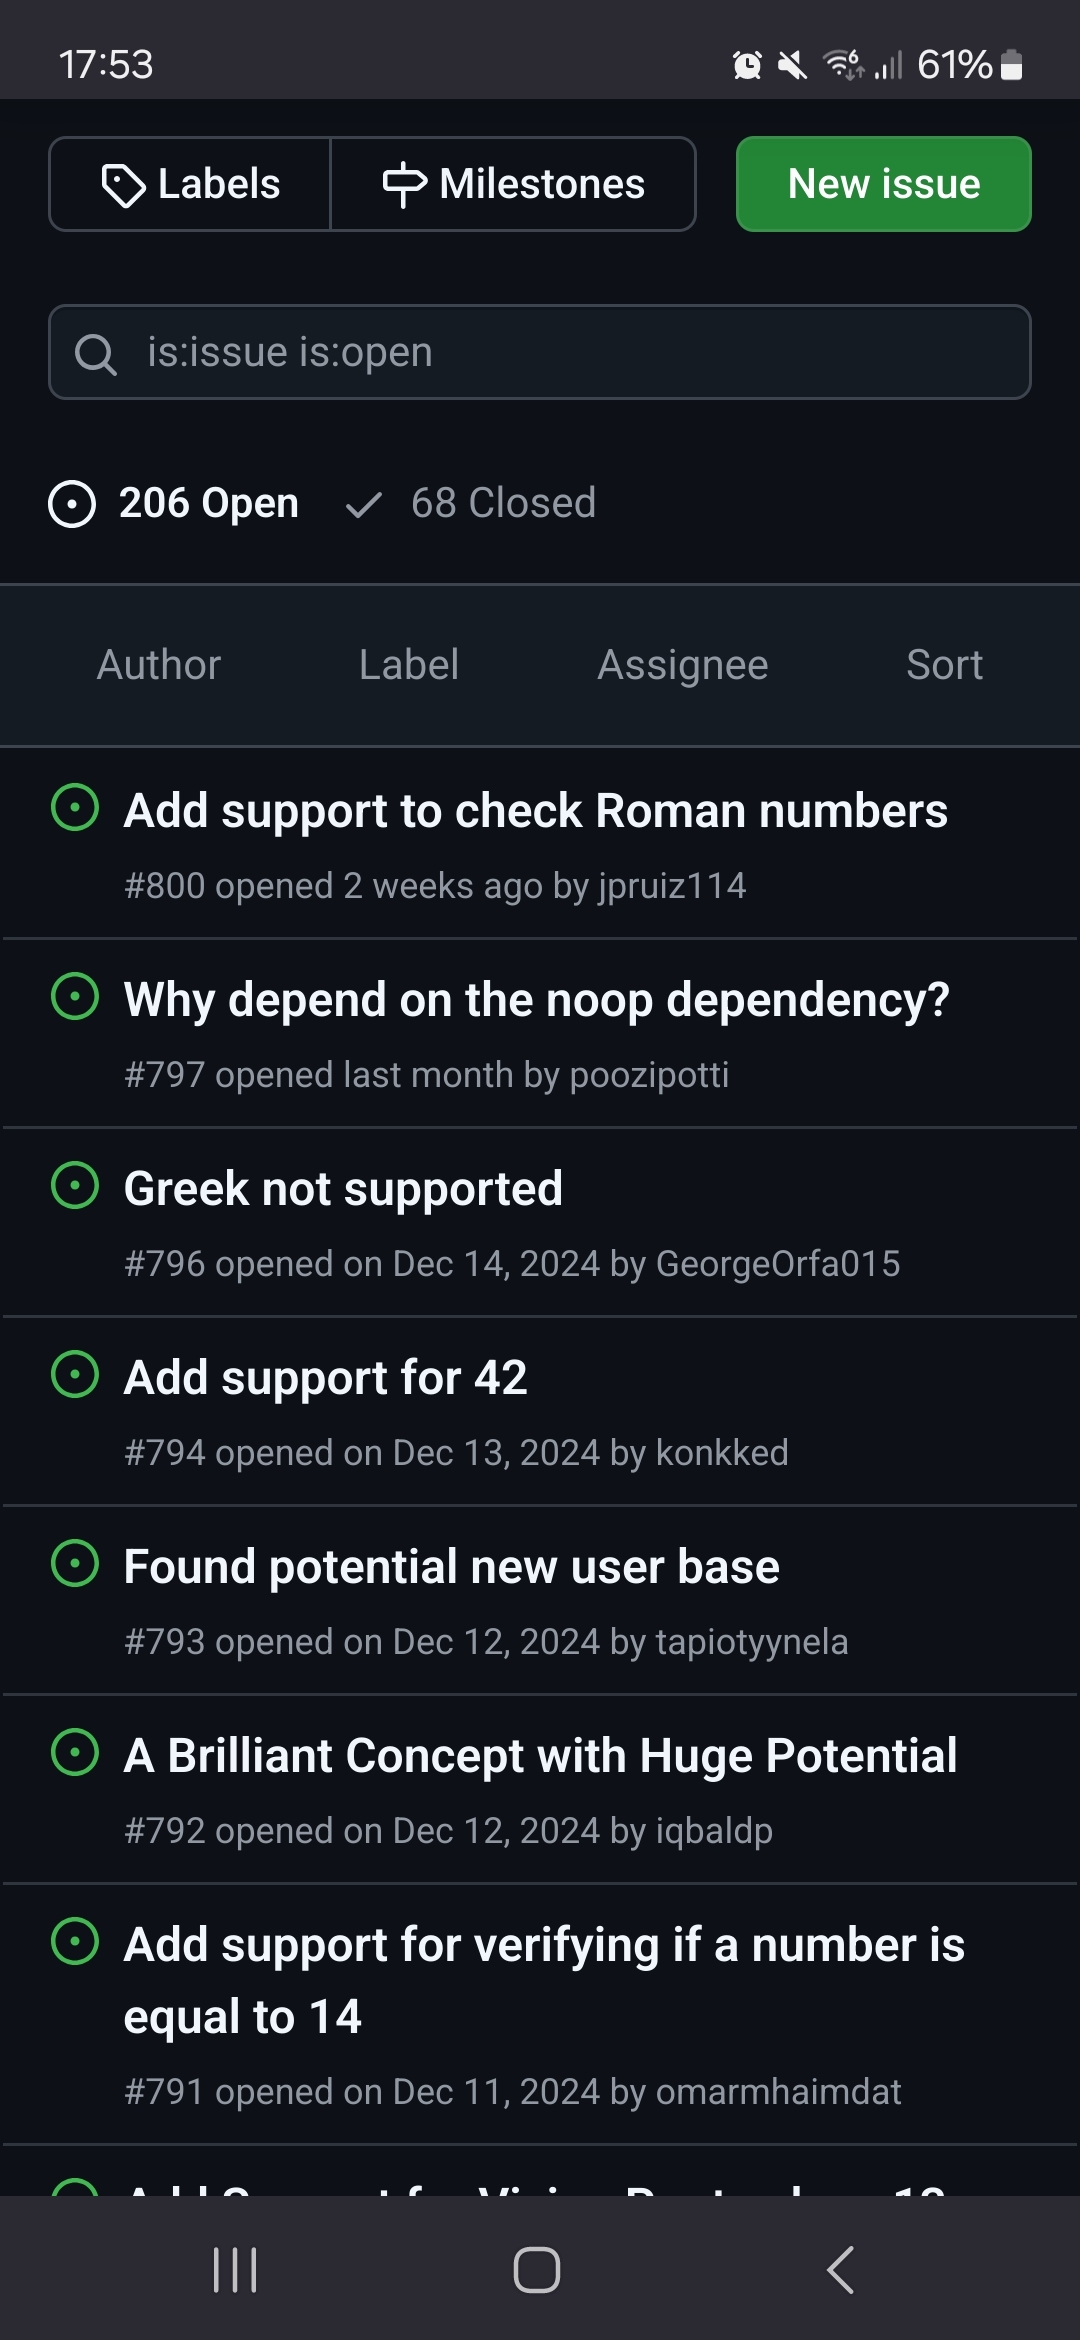Viewport: 1080px width, 2340px height.
Task: Tap the Labels tag icon
Action: [123, 185]
